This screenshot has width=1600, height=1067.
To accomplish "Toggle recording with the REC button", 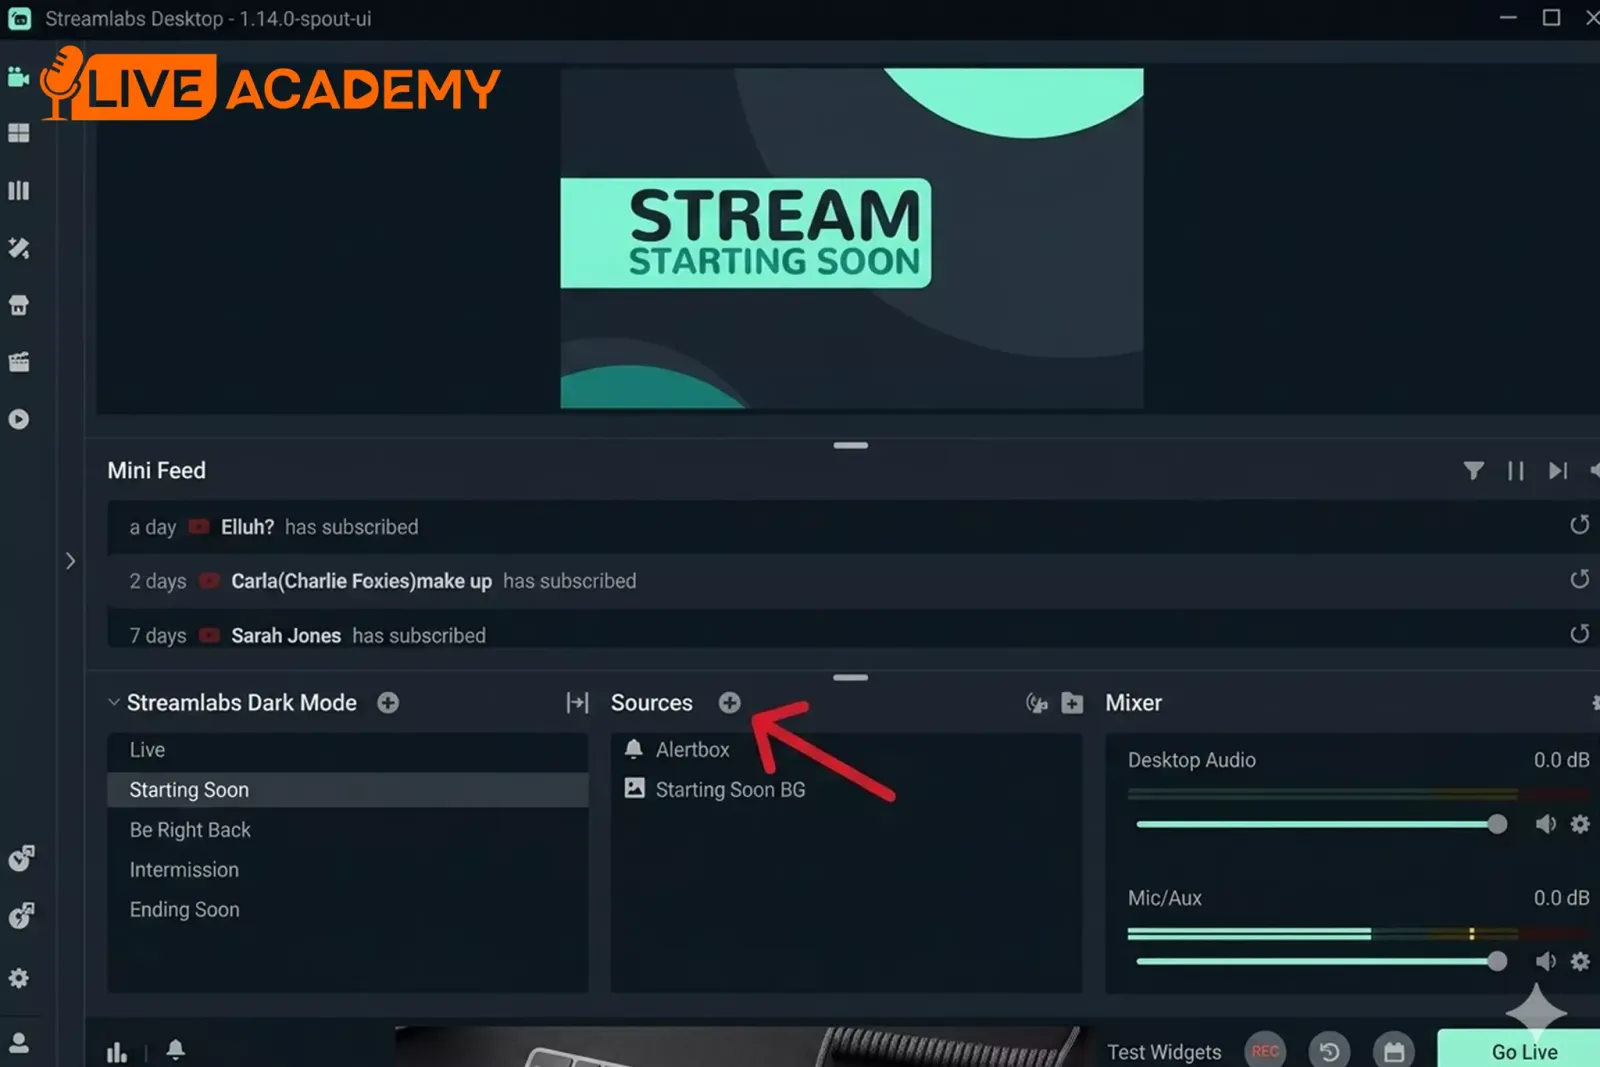I will [1265, 1051].
